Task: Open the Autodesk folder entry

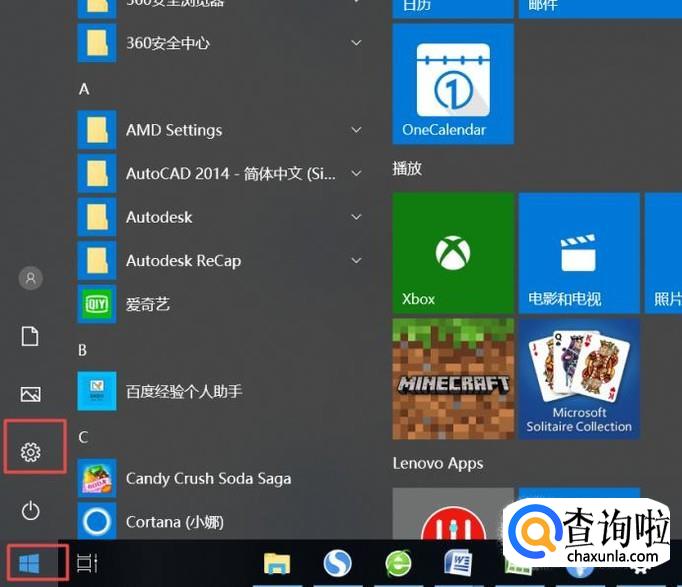Action: pyautogui.click(x=220, y=217)
